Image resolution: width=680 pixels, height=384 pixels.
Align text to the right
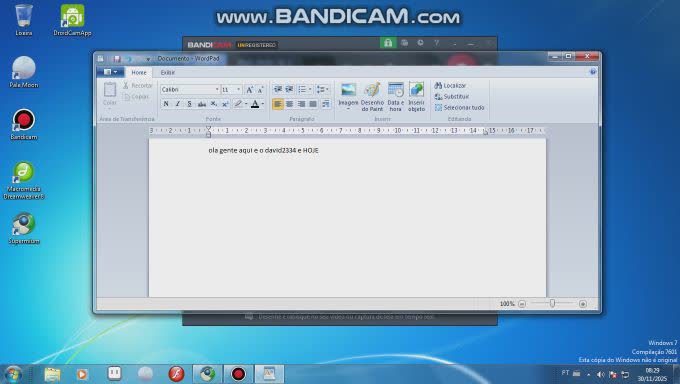click(x=301, y=104)
